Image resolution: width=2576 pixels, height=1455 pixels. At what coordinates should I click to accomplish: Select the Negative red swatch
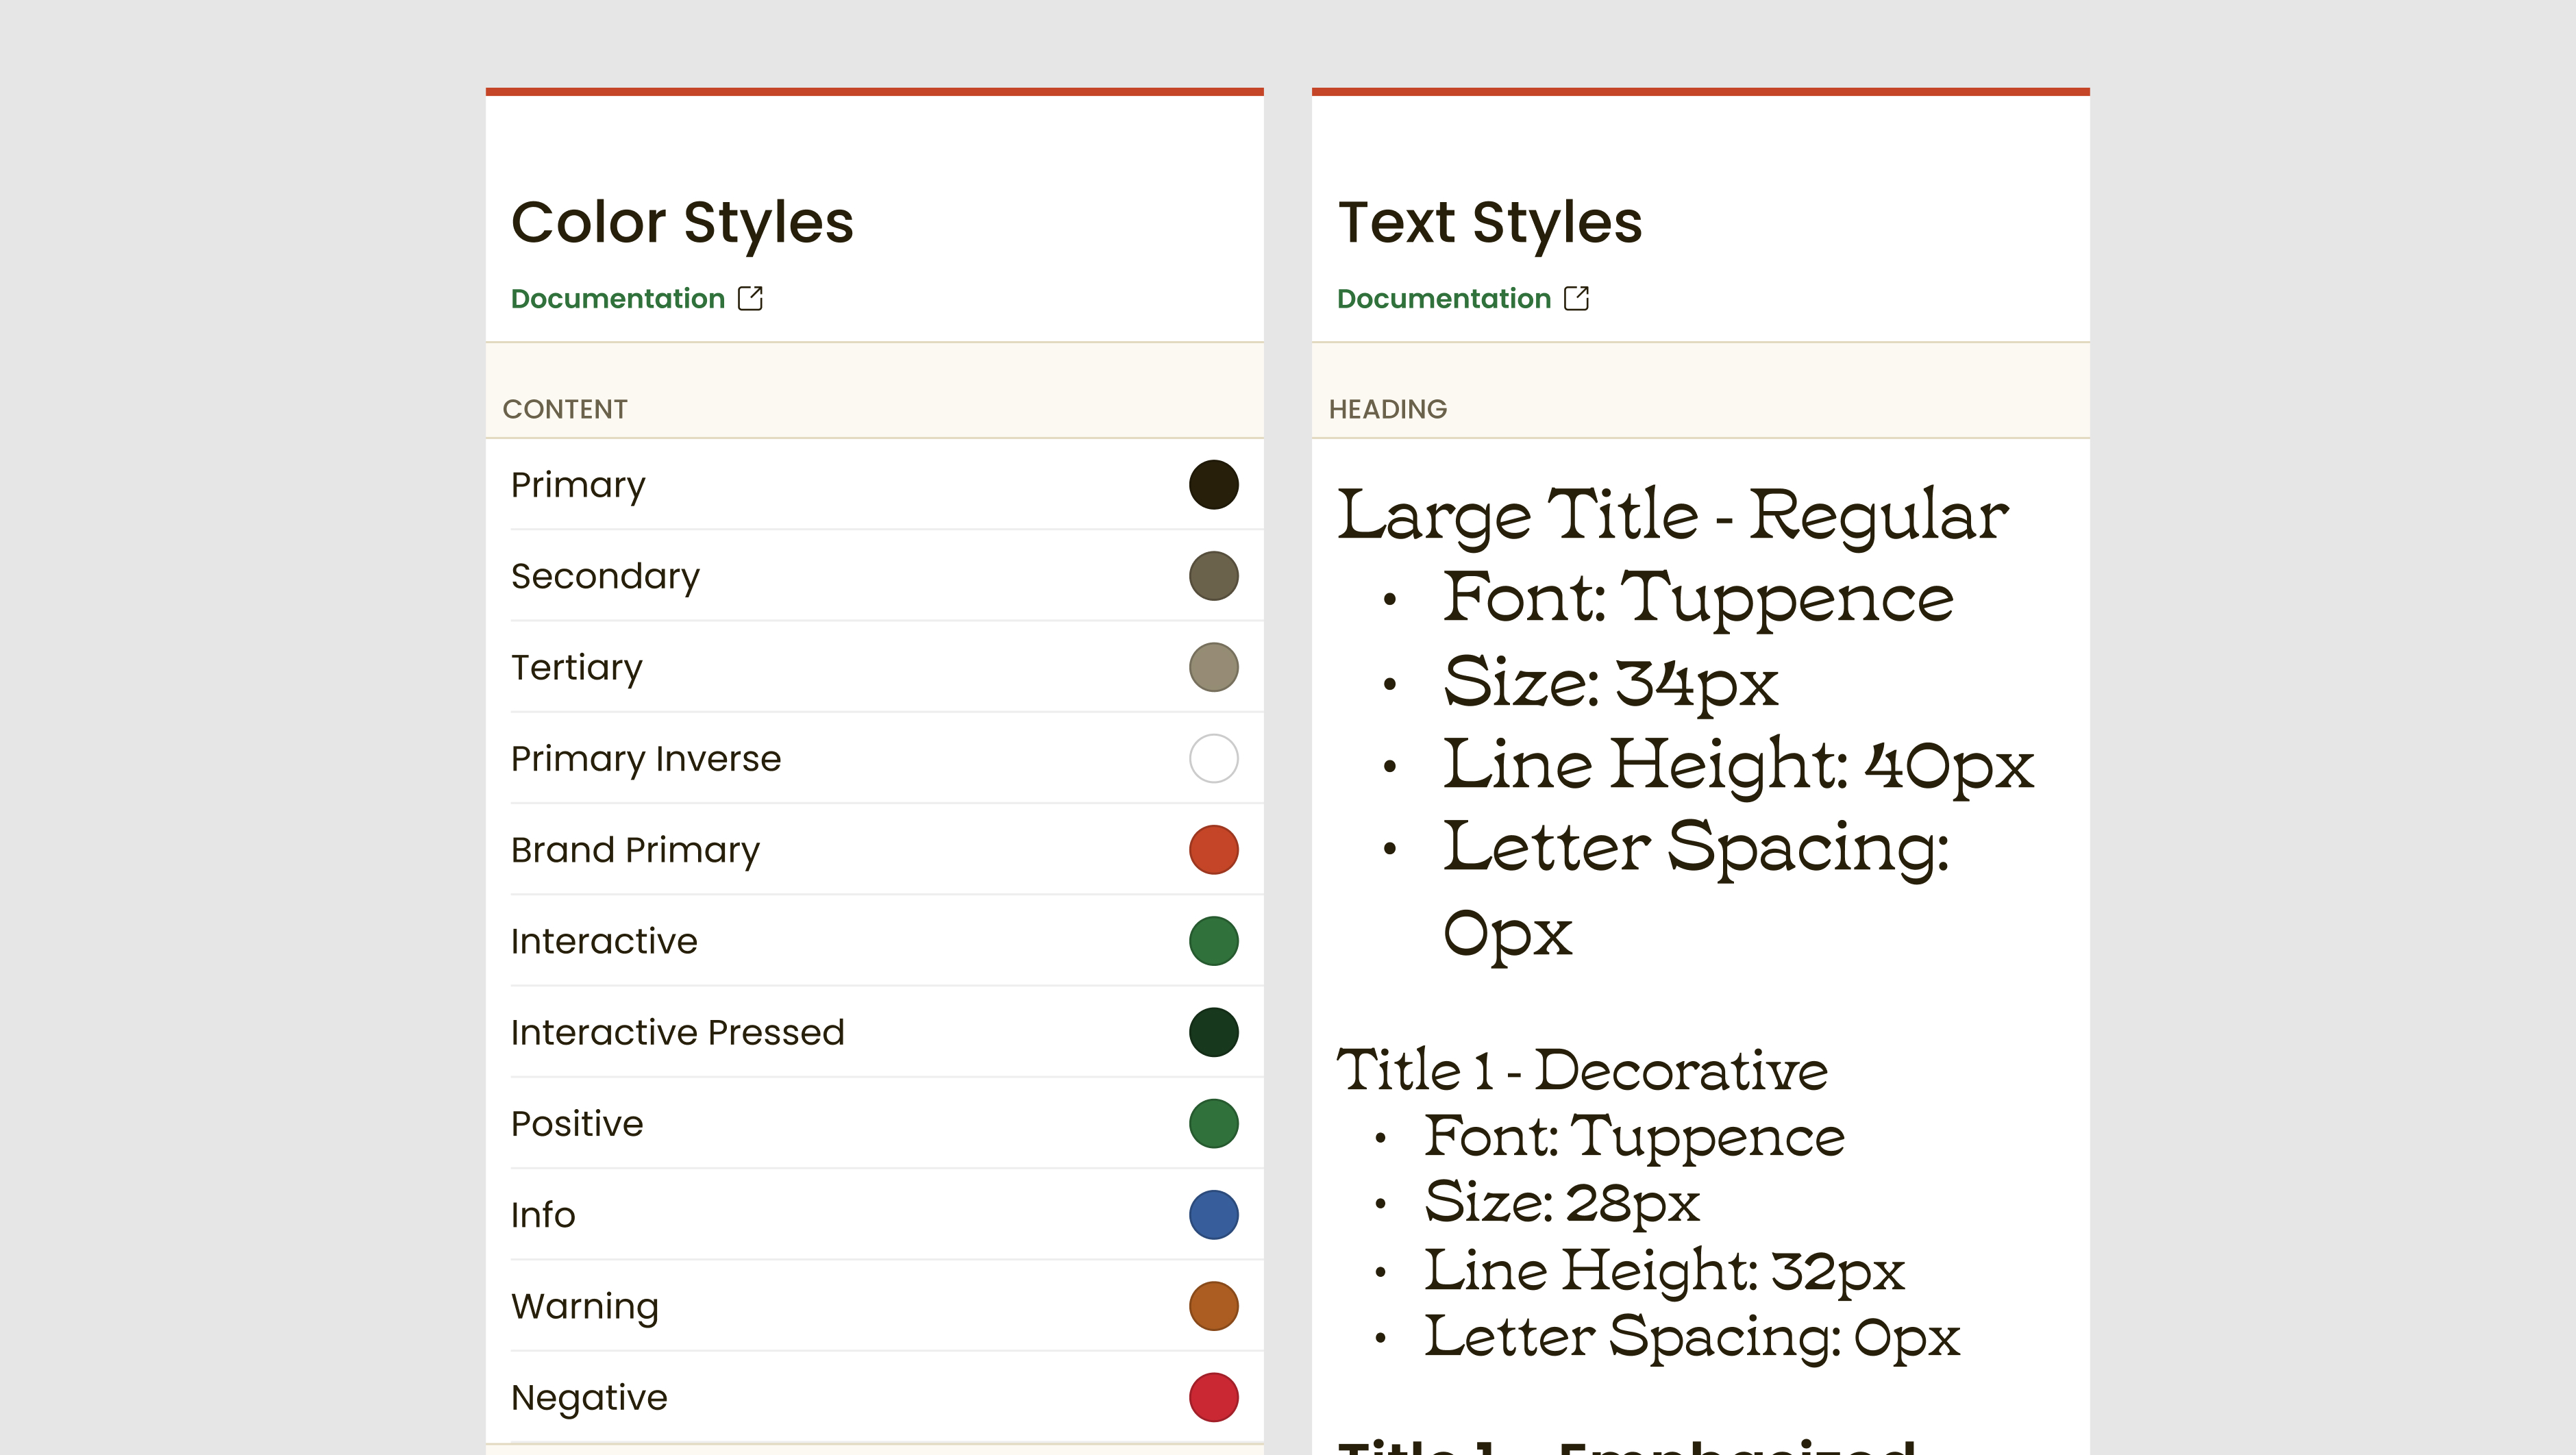click(x=1213, y=1397)
